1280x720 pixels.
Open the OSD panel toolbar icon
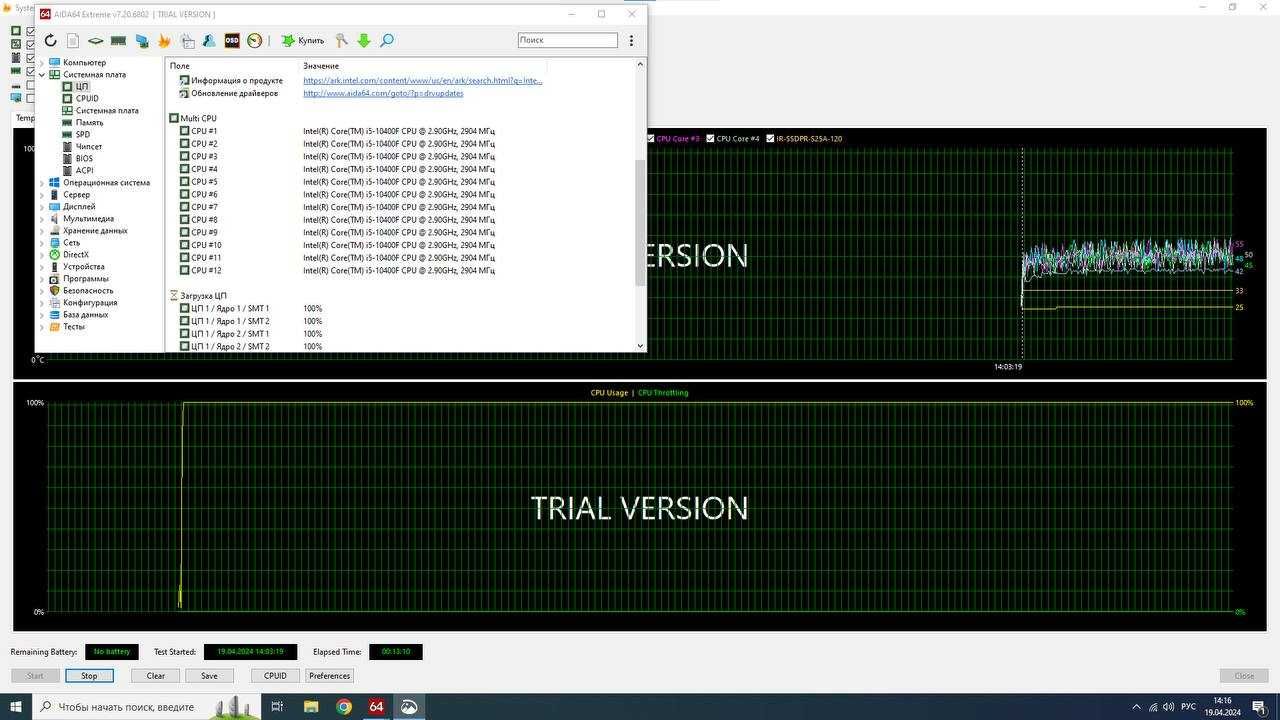click(x=232, y=40)
